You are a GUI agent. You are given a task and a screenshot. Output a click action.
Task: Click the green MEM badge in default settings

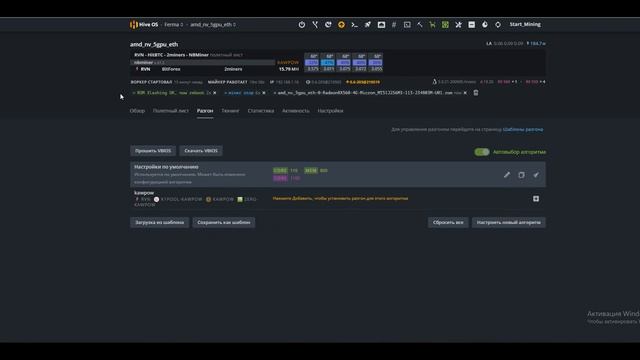[x=311, y=170]
